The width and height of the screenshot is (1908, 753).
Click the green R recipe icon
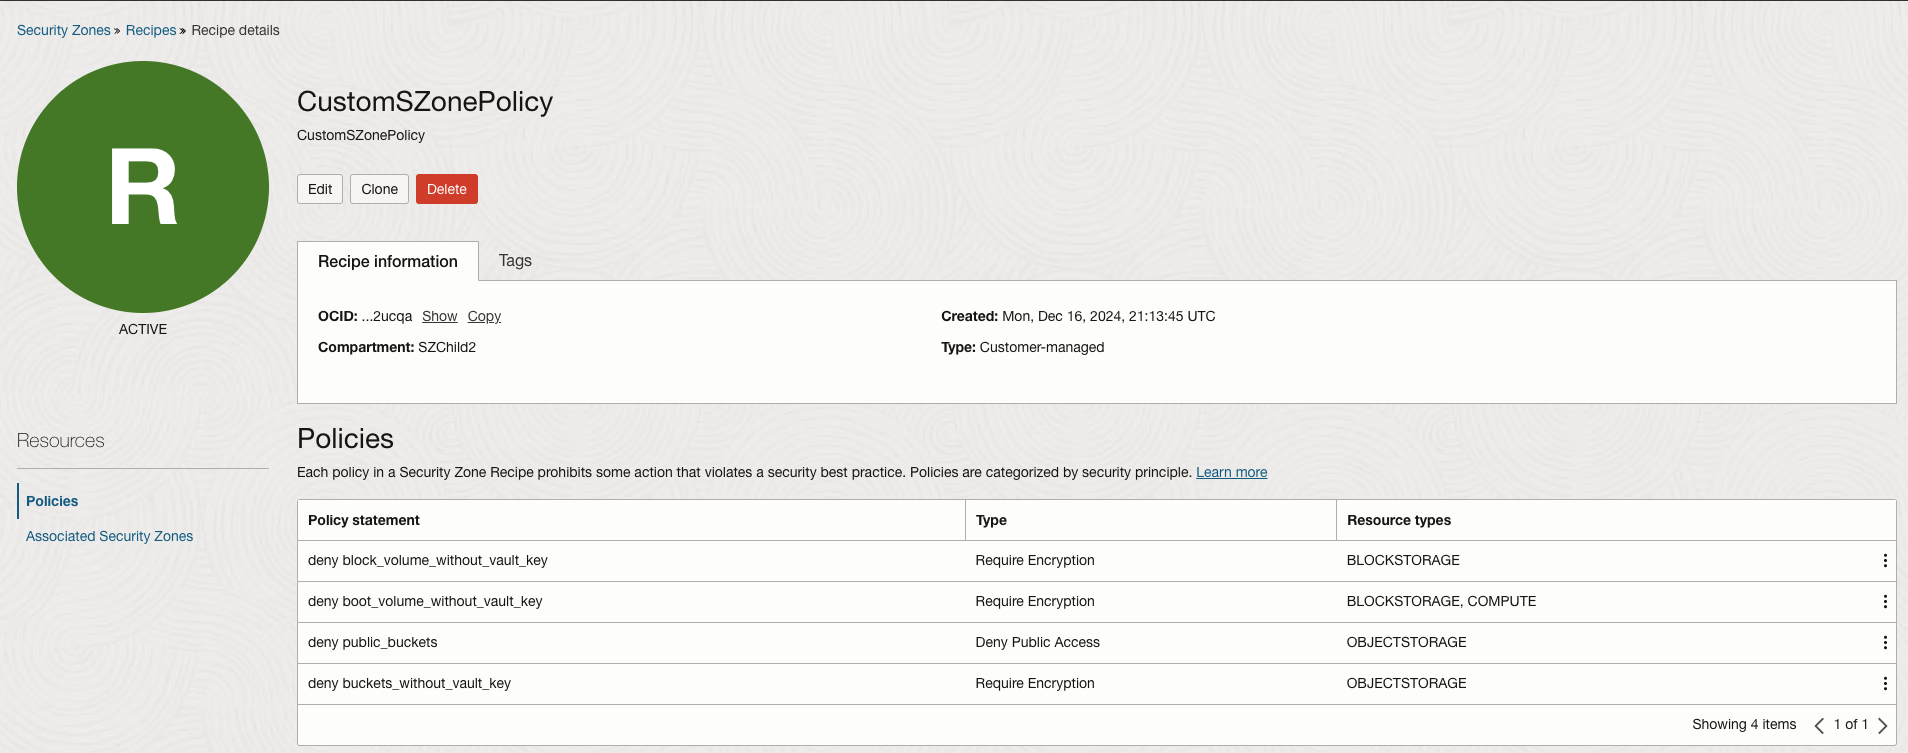click(143, 187)
